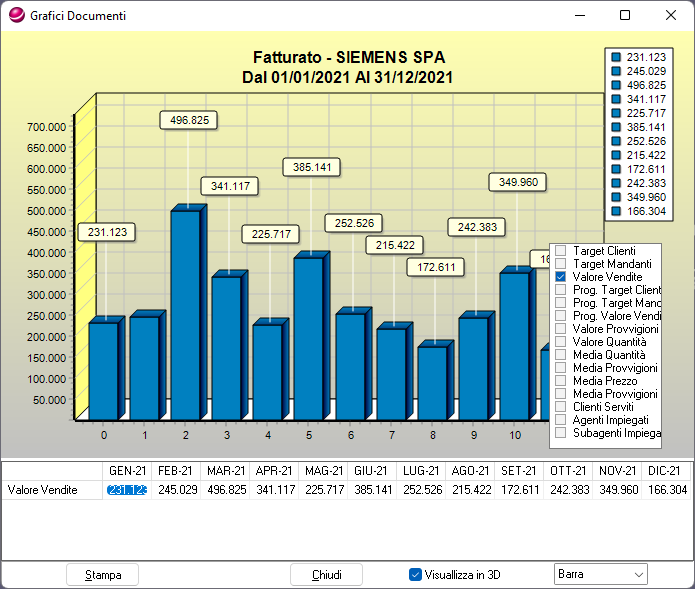Viewport: 695px width, 589px height.
Task: Select the highlighted GEN-21 value cell
Action: tap(127, 490)
